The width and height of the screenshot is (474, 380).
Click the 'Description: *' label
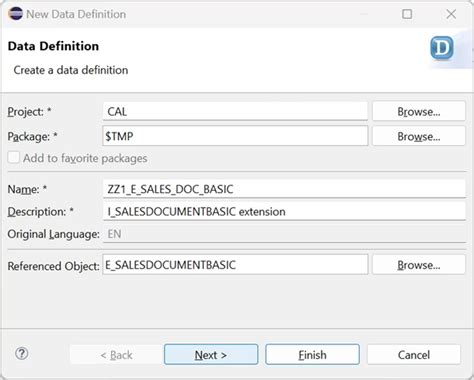coord(40,212)
